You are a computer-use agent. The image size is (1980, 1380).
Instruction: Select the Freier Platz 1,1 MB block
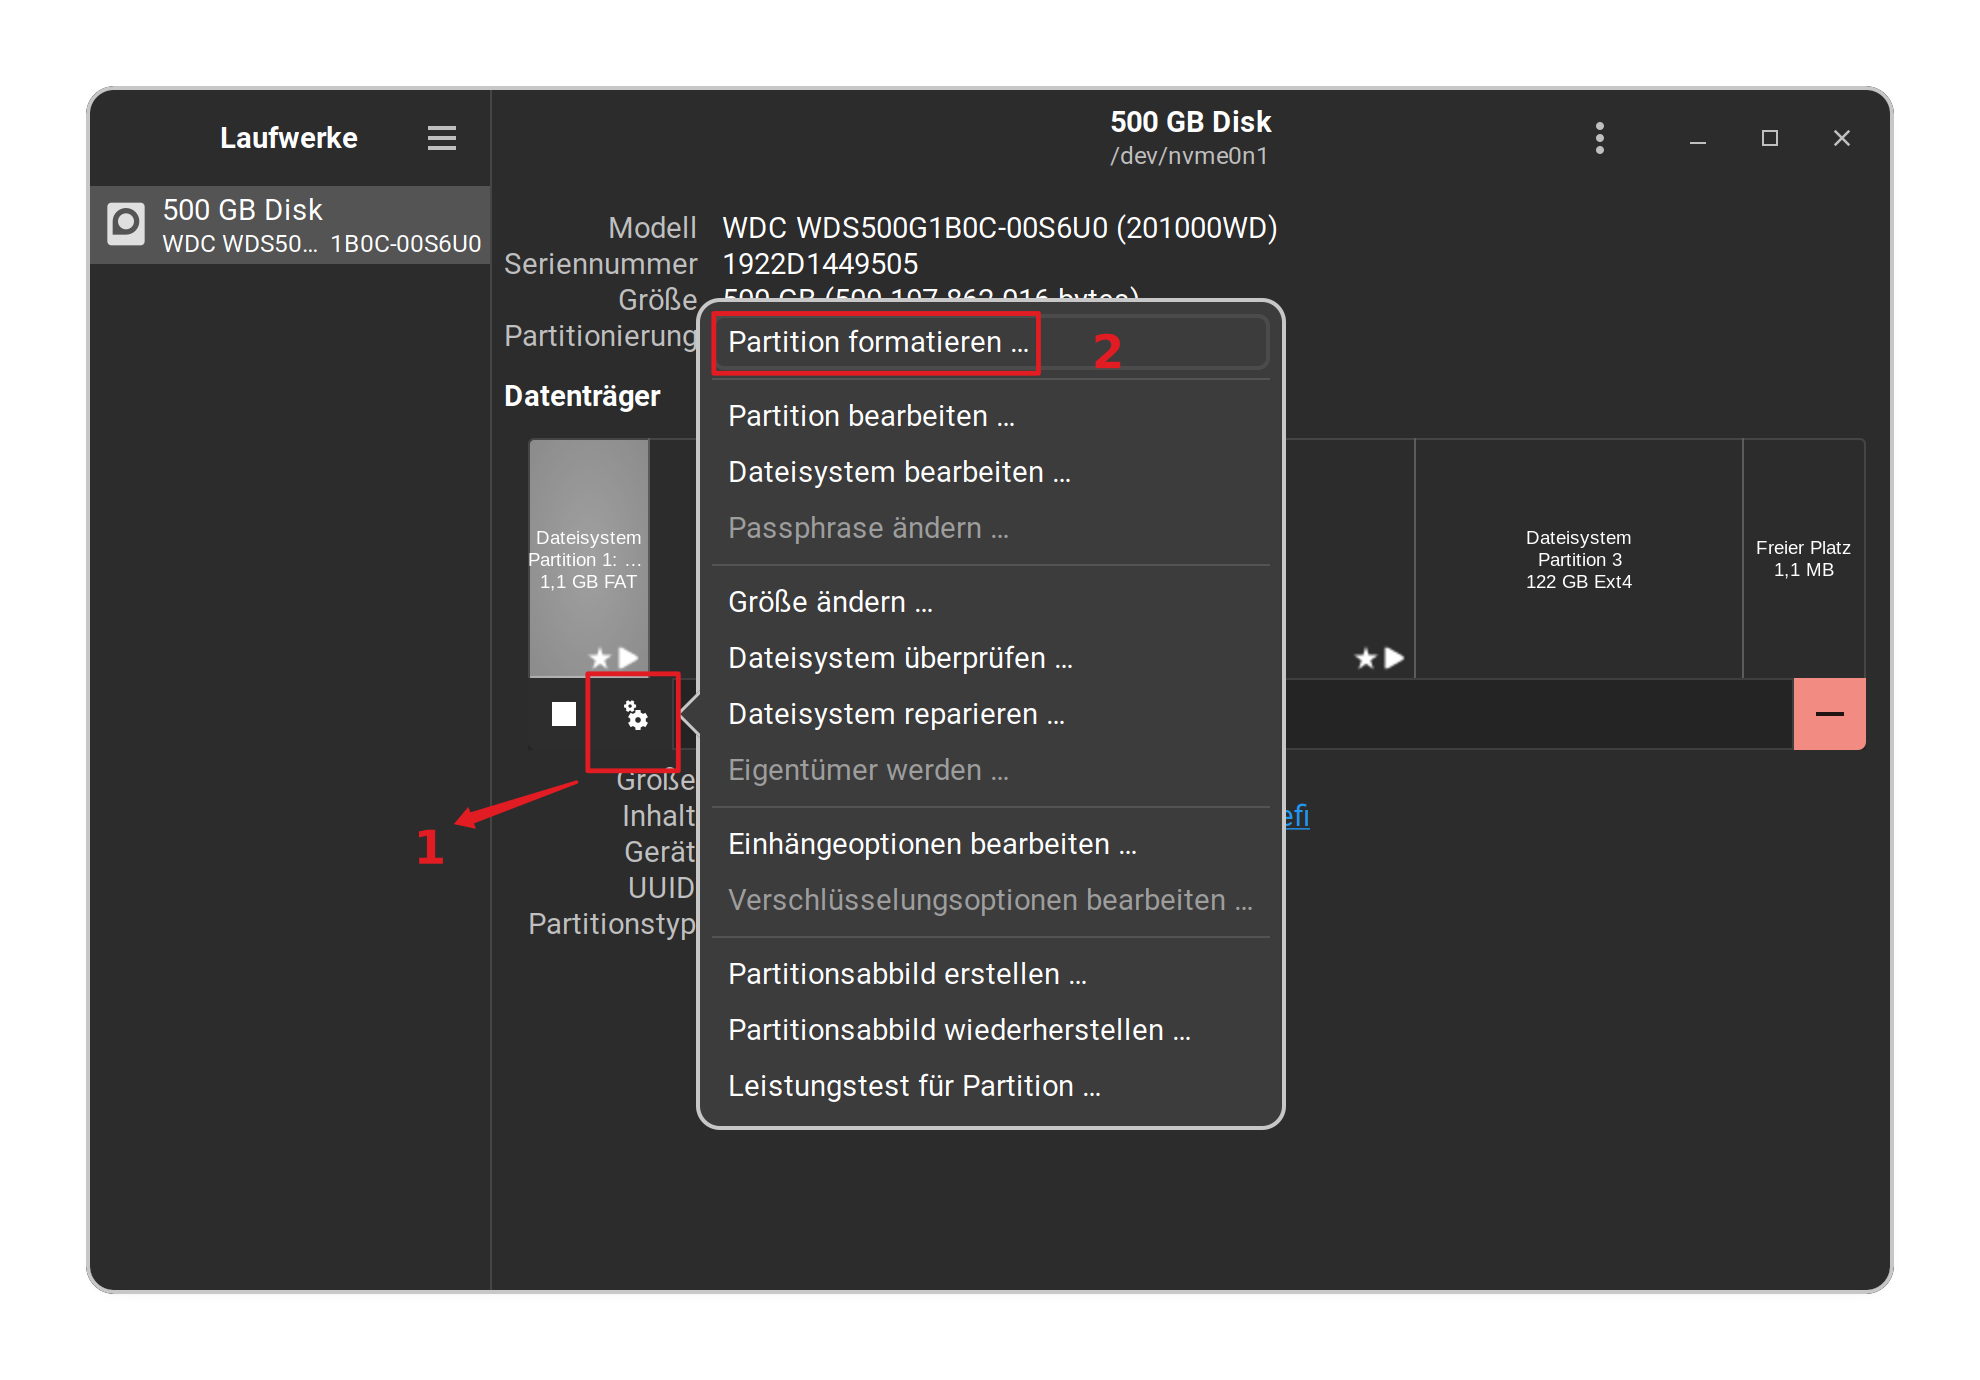[1802, 560]
